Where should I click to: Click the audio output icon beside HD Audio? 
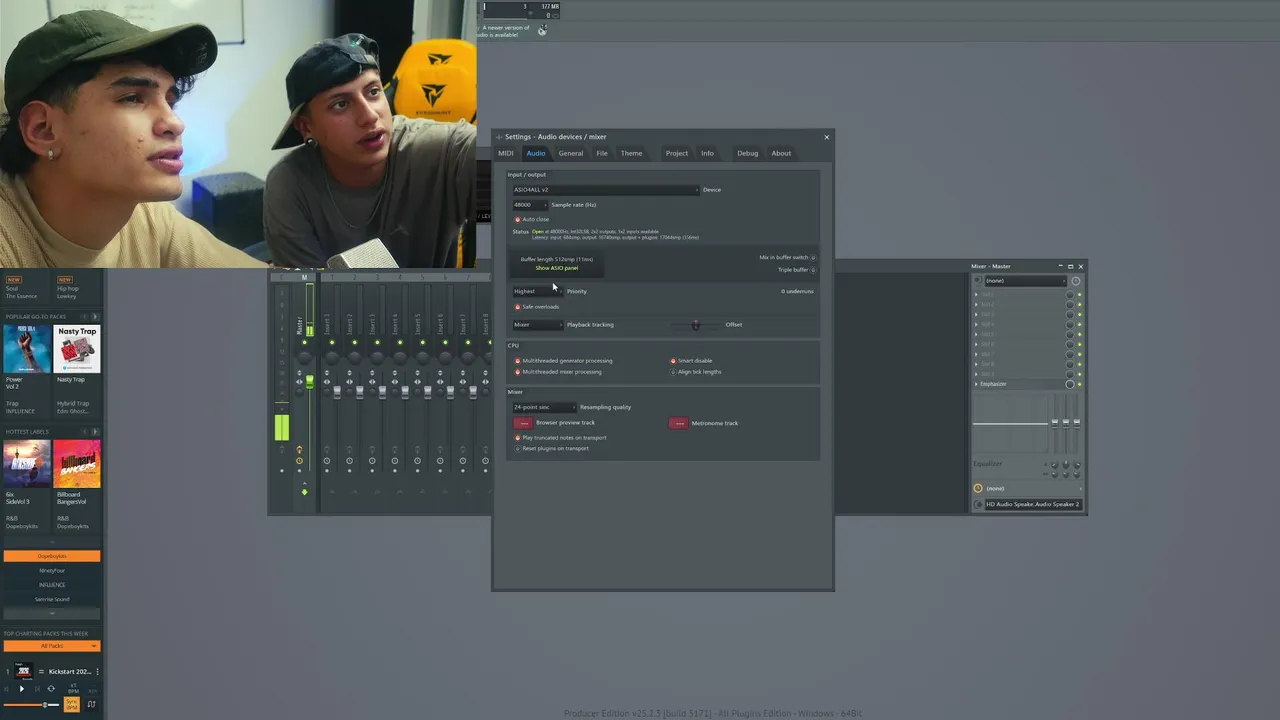[978, 504]
